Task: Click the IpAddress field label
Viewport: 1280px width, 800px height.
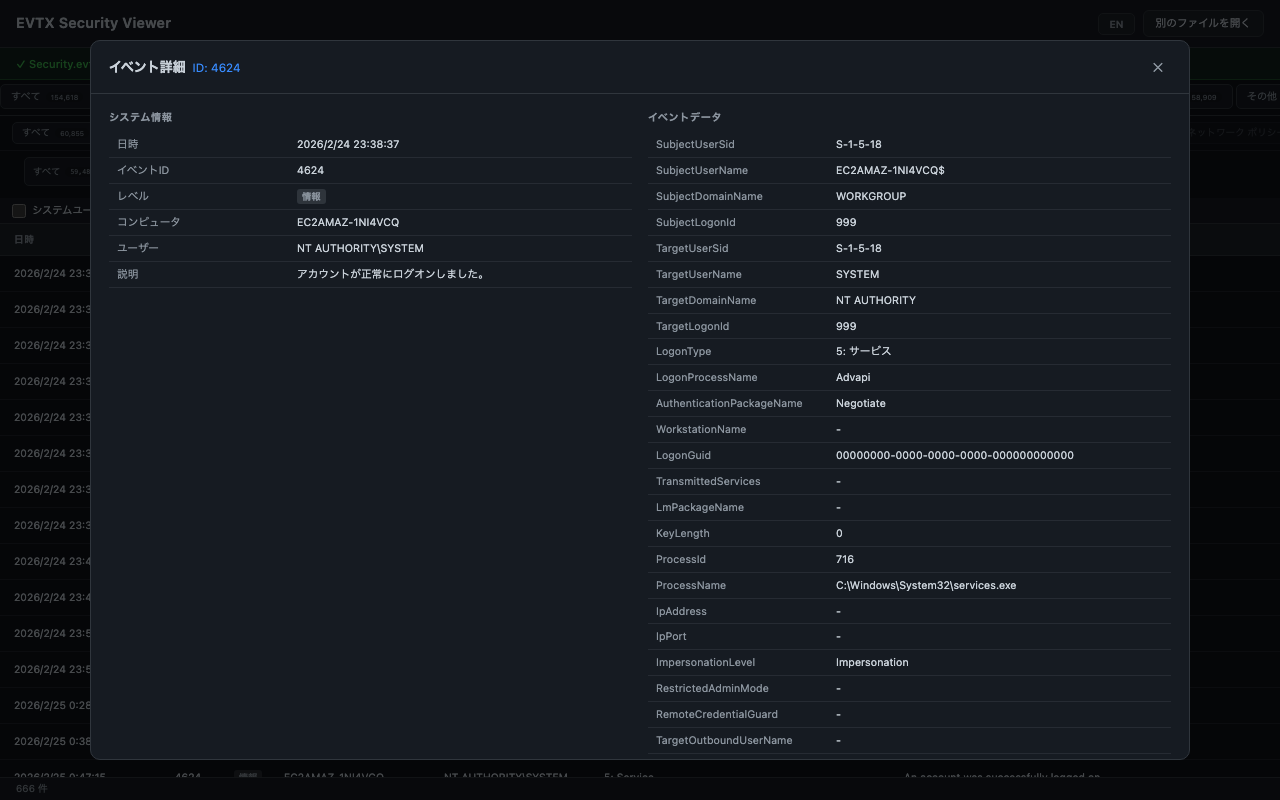Action: click(681, 611)
